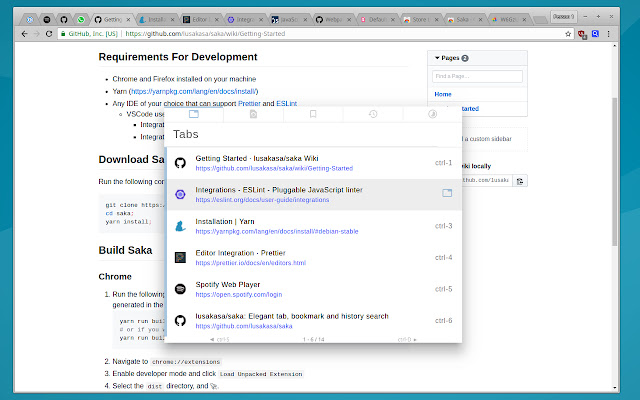Image resolution: width=640 pixels, height=400 pixels.
Task: Reload the page with refresh icon
Action: (x=54, y=34)
